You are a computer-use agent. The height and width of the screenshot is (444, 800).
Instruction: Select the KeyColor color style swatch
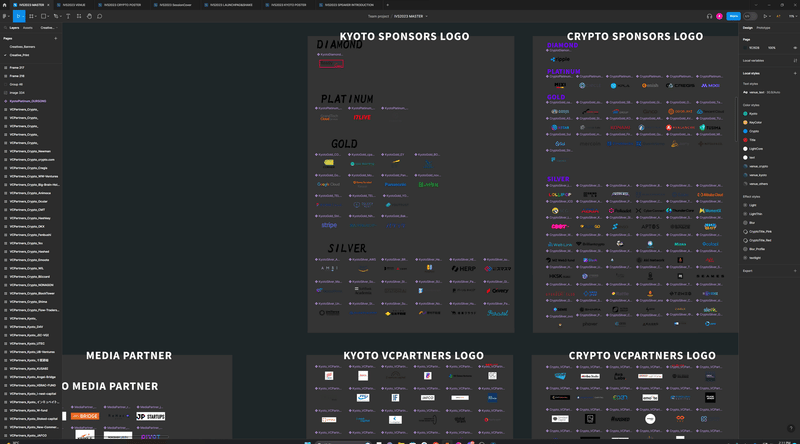[x=745, y=122]
